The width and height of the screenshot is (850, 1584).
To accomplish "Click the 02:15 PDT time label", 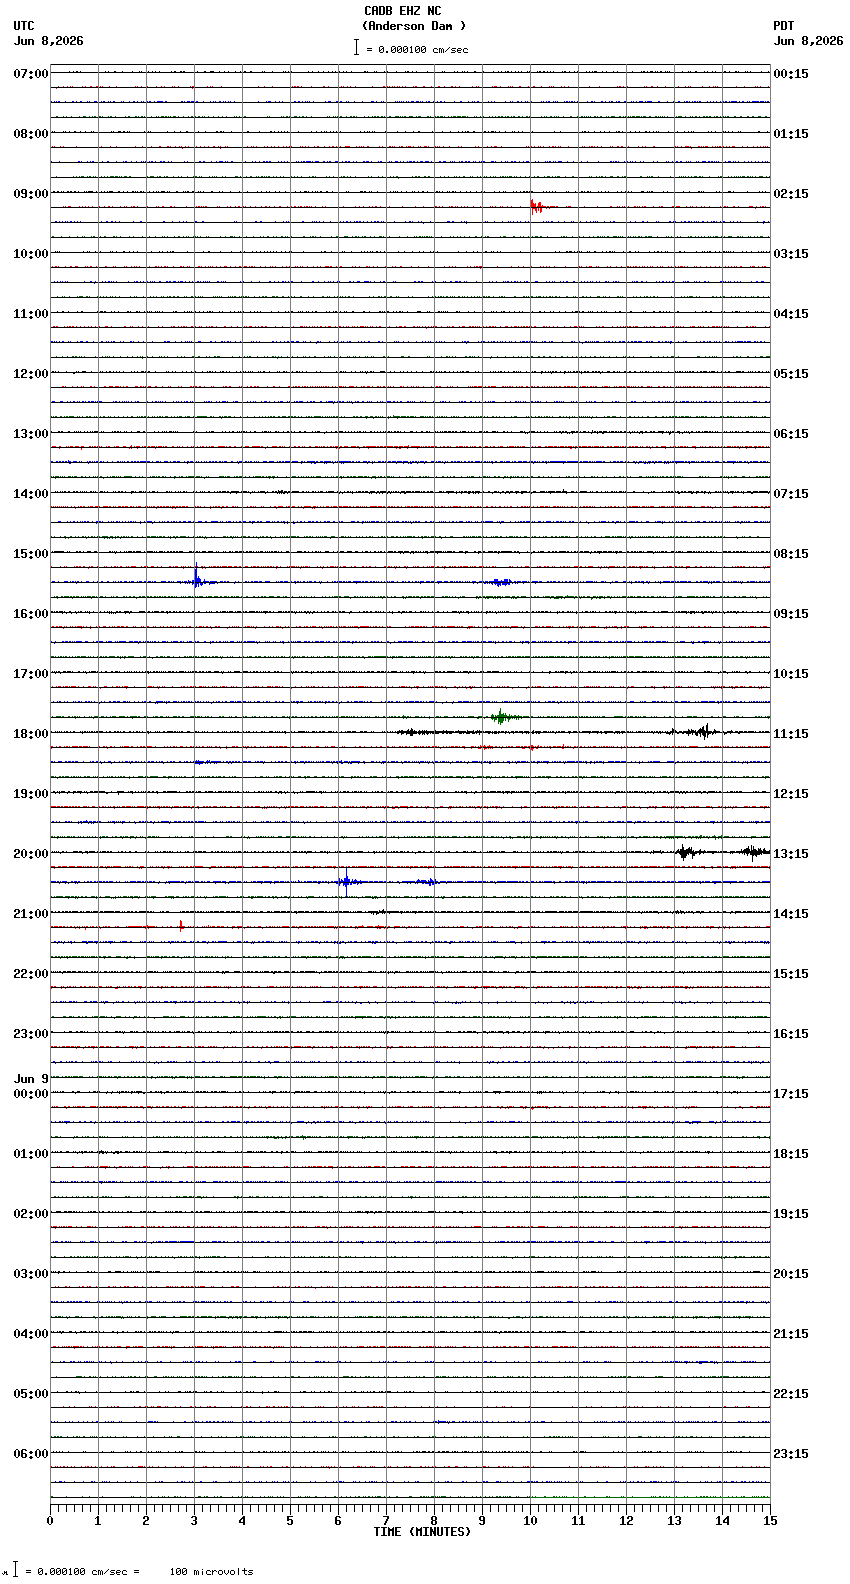I will point(791,194).
